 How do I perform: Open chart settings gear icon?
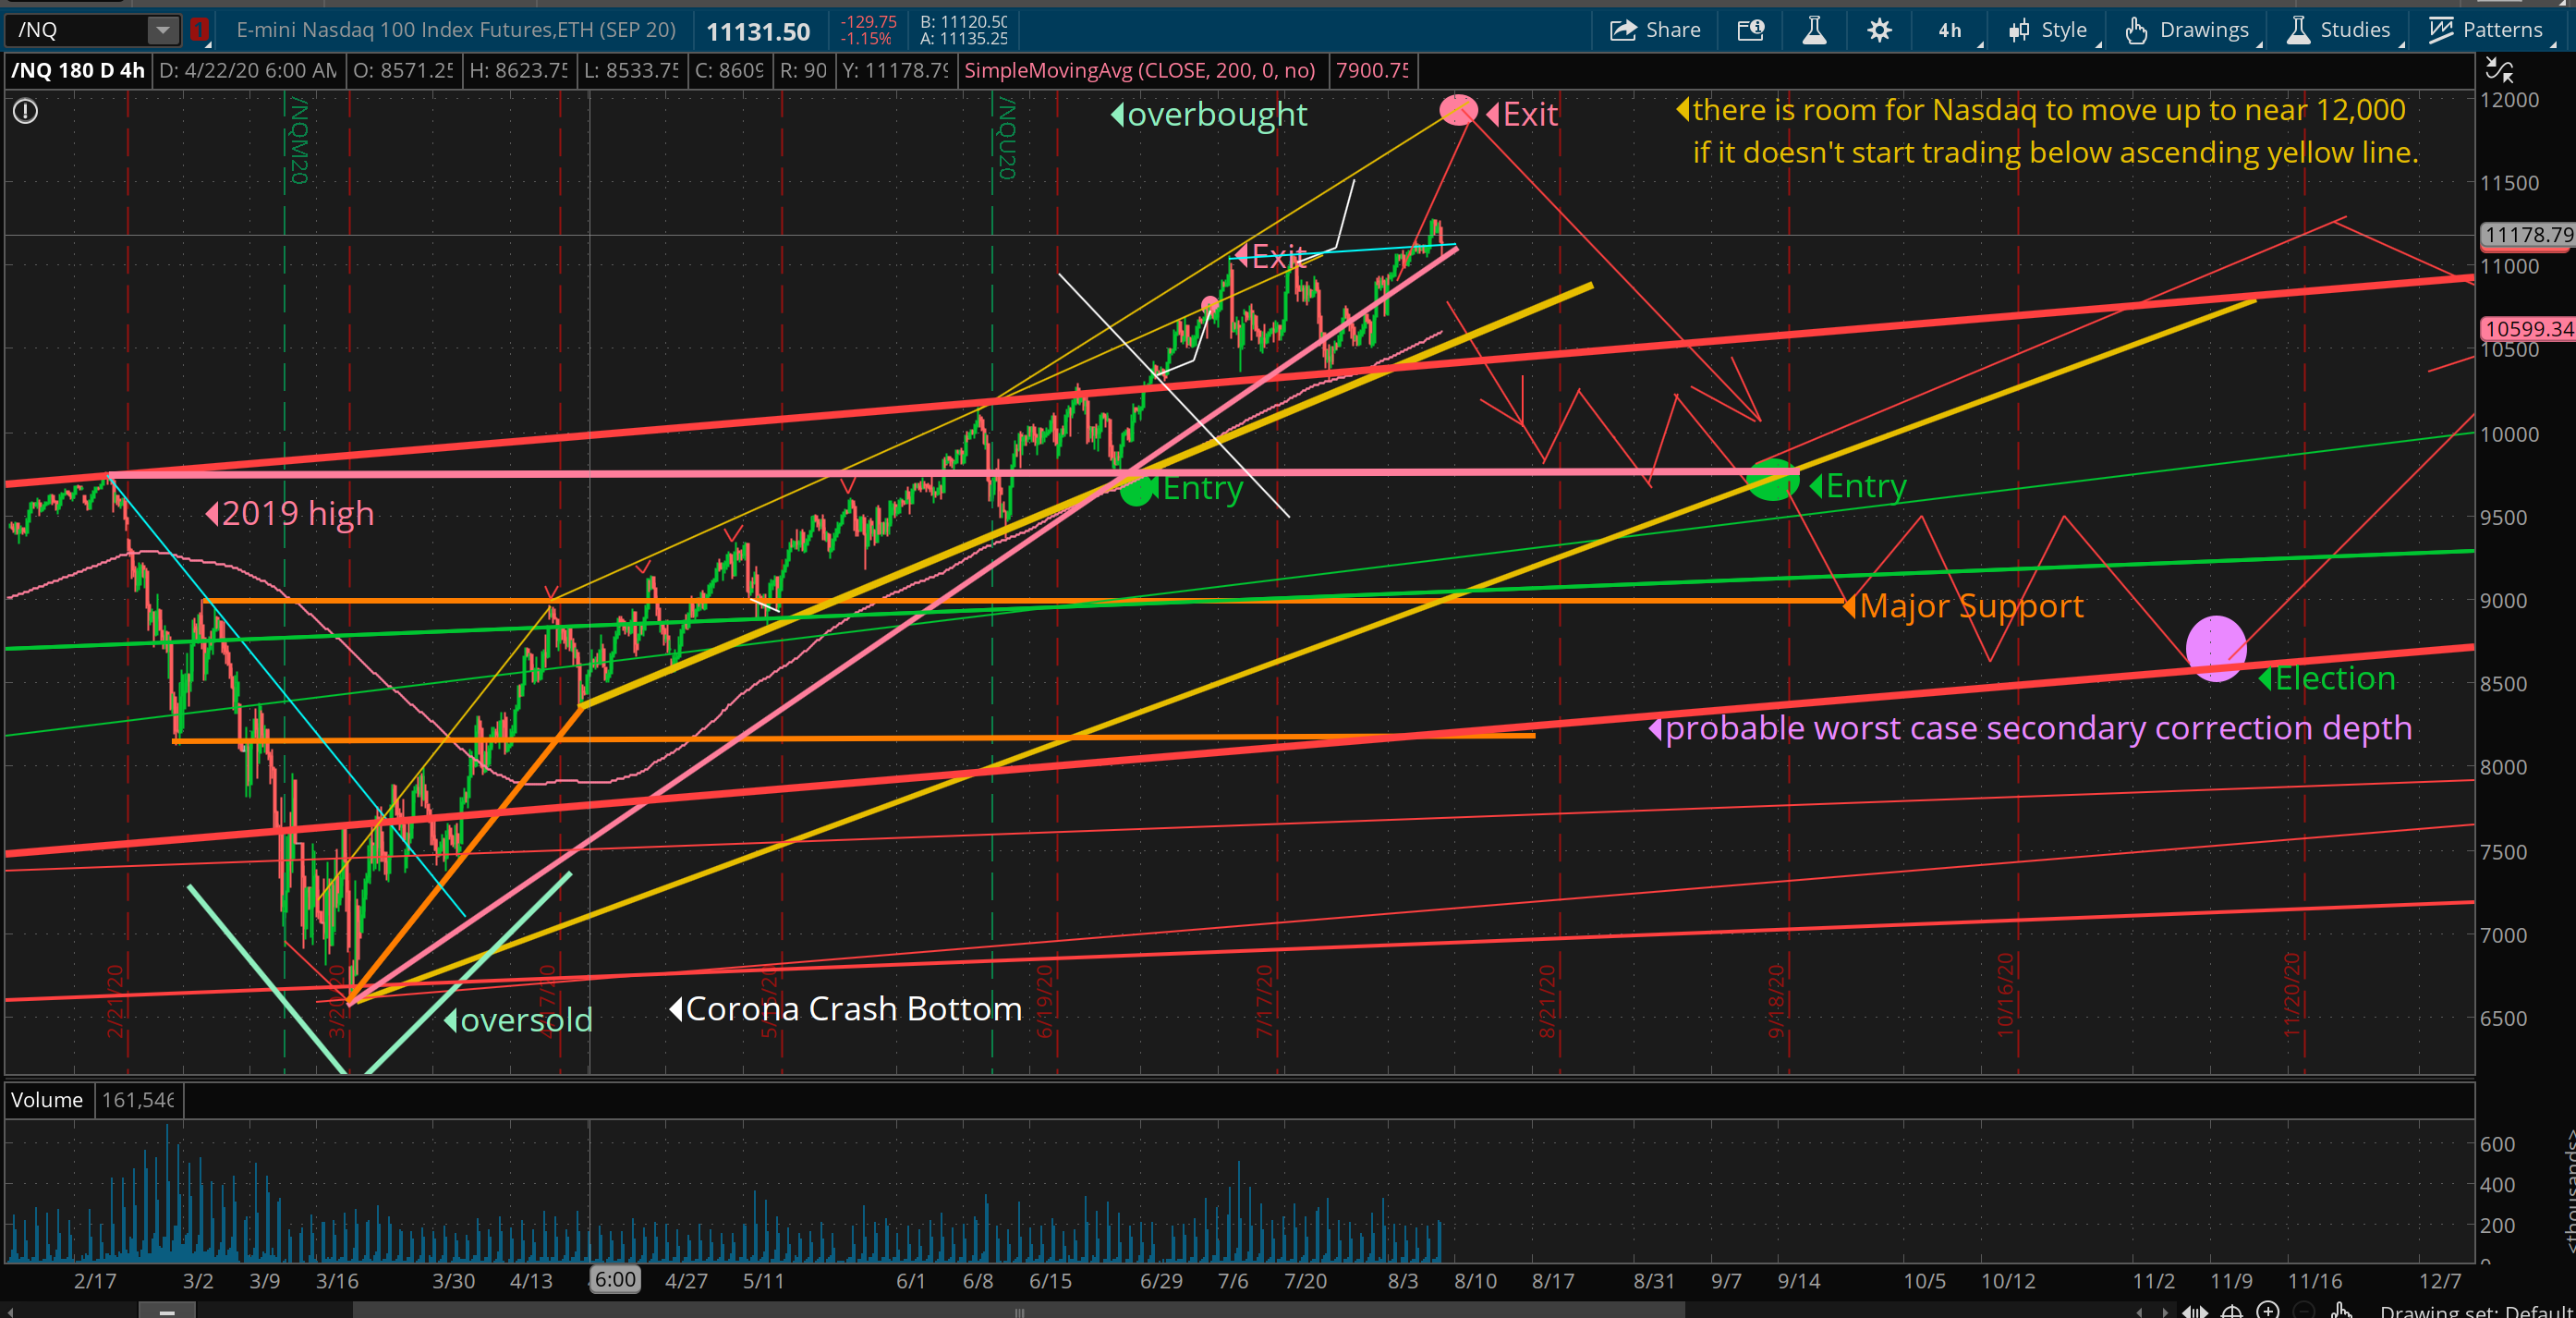tap(1879, 30)
